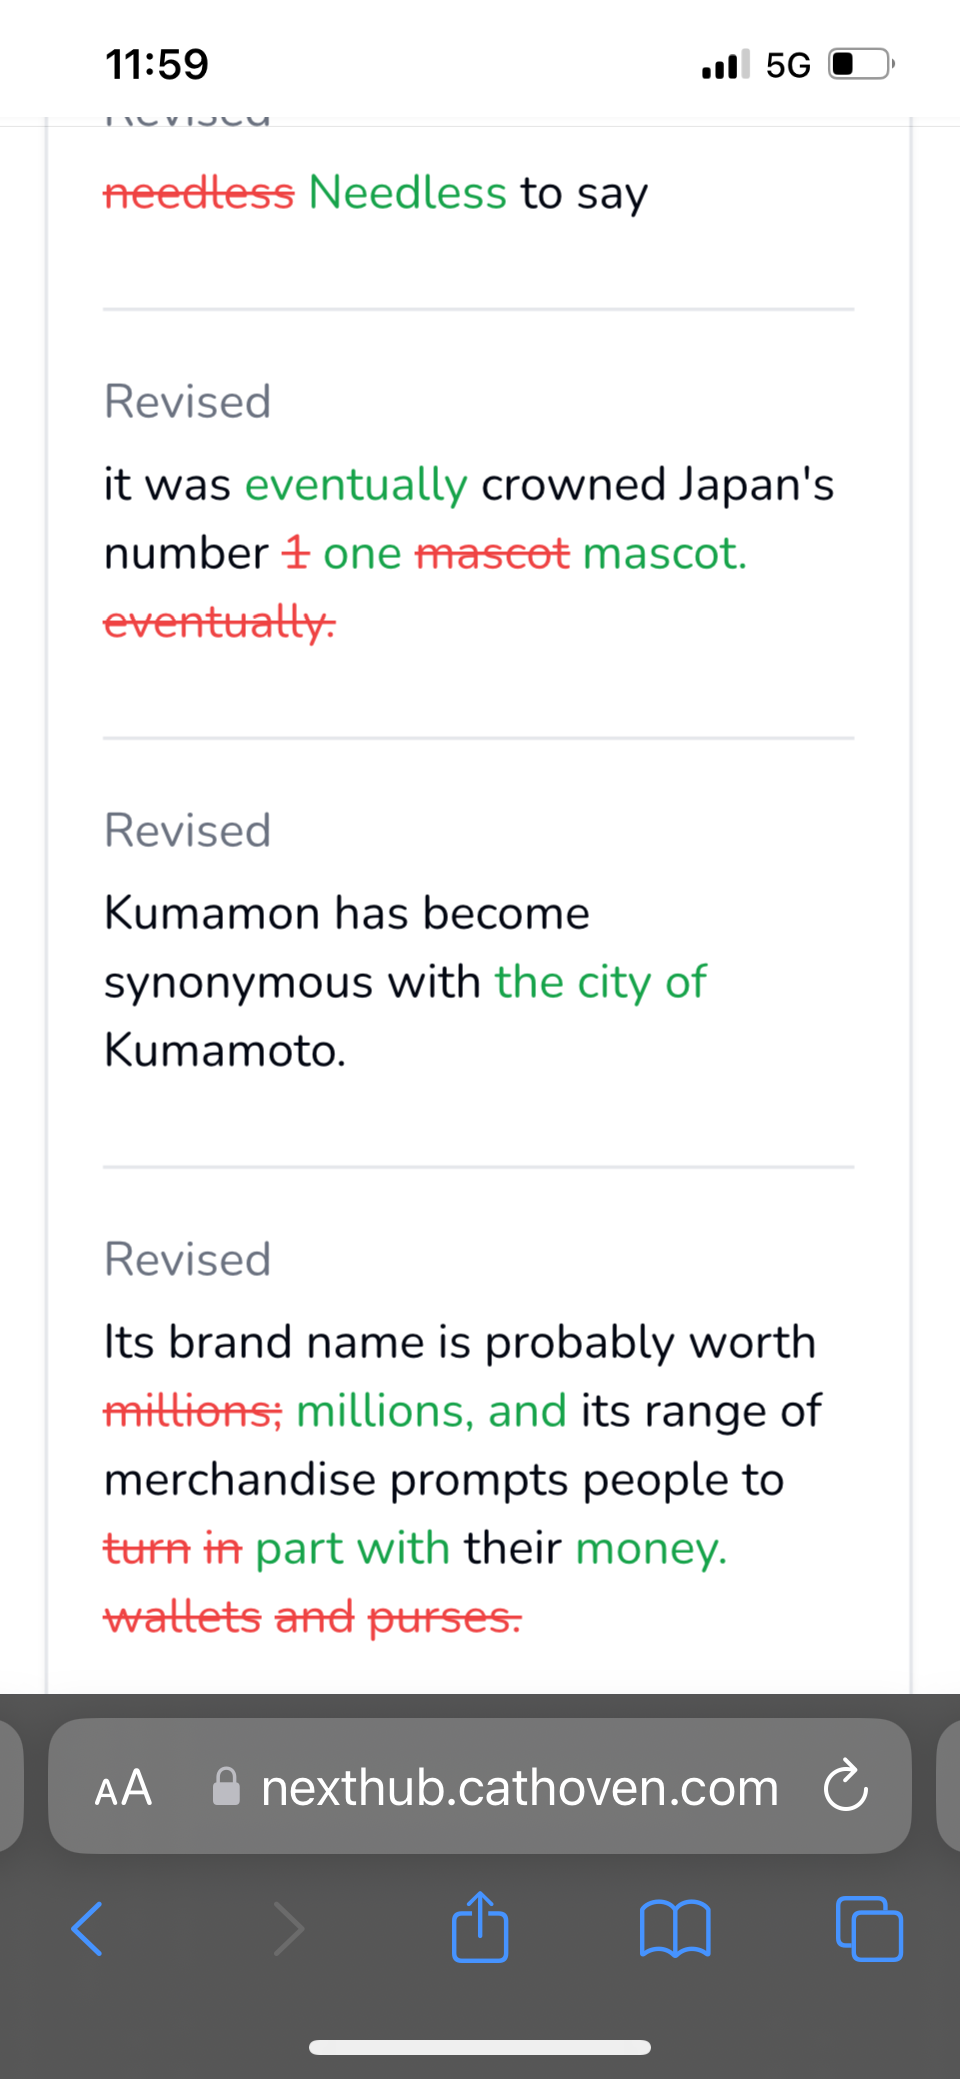960x2079 pixels.
Task: Open the Bookmarks book icon
Action: pyautogui.click(x=675, y=1927)
